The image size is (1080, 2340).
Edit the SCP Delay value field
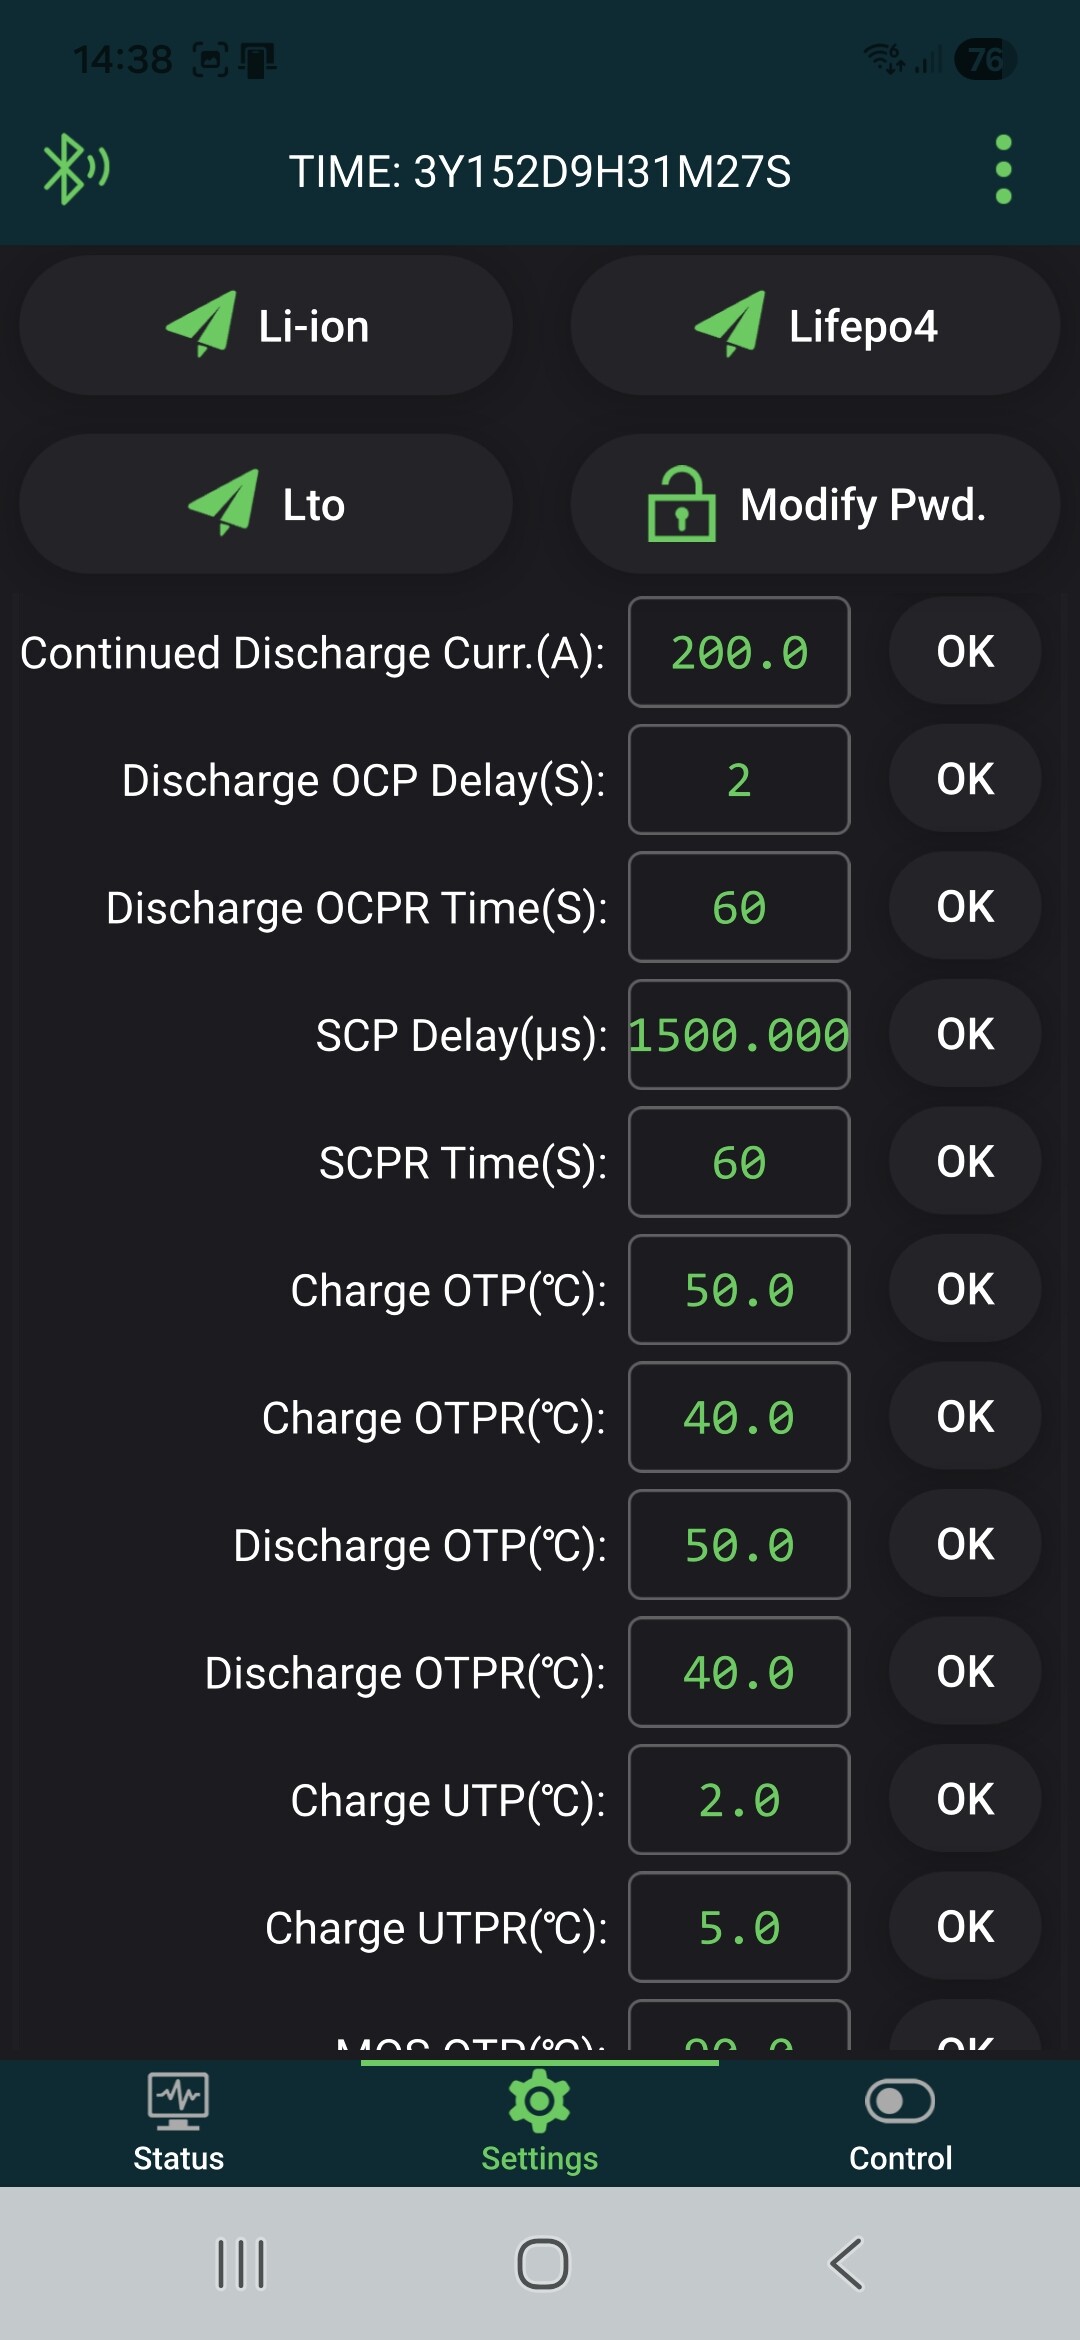[x=739, y=1035]
